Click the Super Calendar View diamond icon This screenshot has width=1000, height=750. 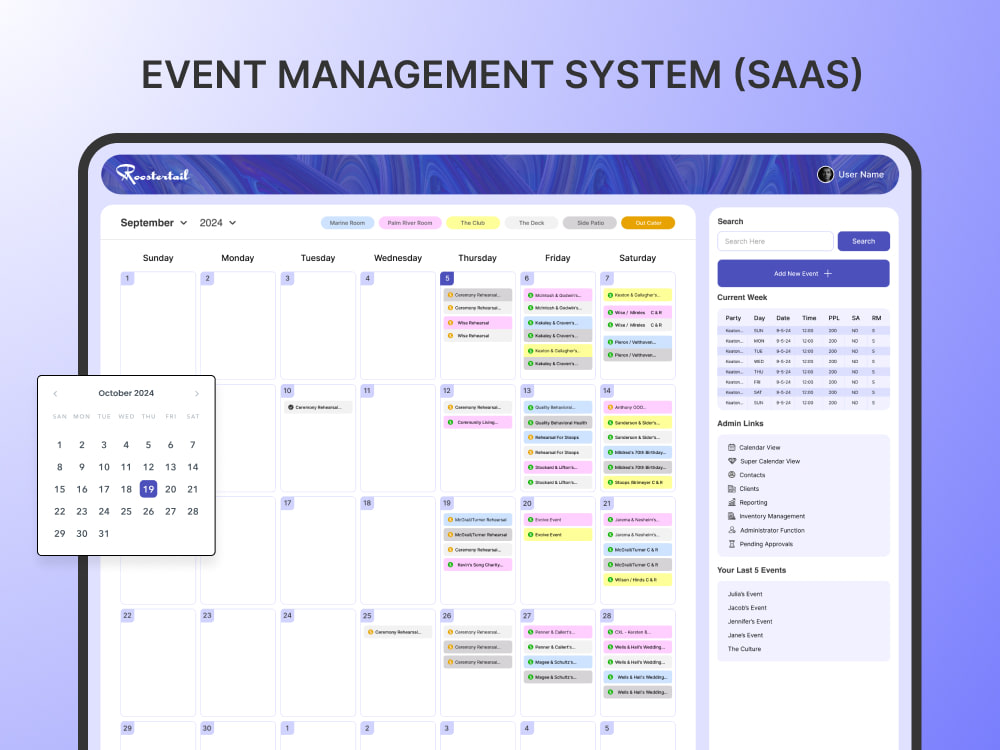coord(732,461)
